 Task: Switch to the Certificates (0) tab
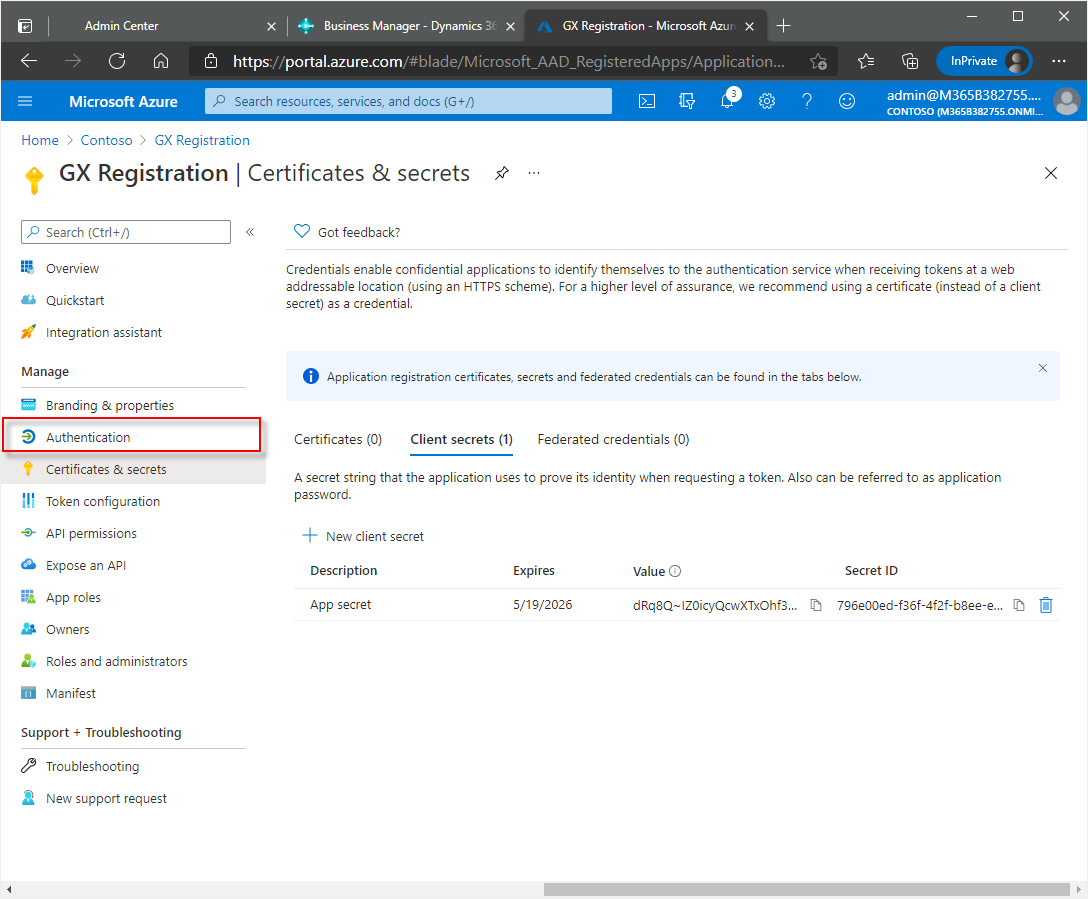pyautogui.click(x=338, y=439)
